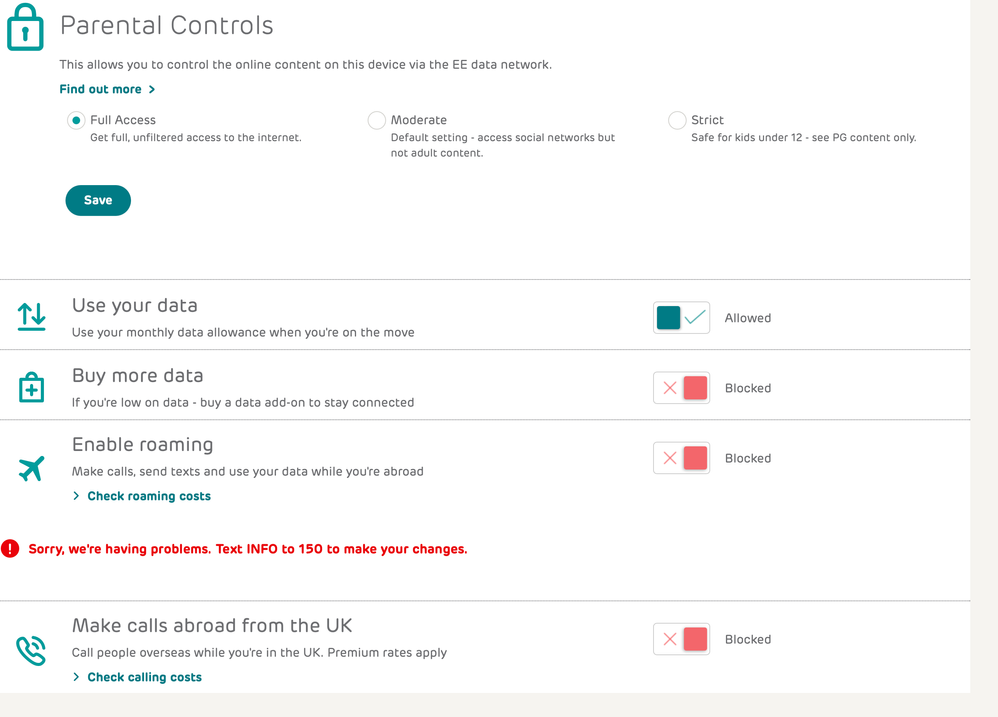Click the red error exclamation icon
The height and width of the screenshot is (717, 998).
tap(10, 548)
